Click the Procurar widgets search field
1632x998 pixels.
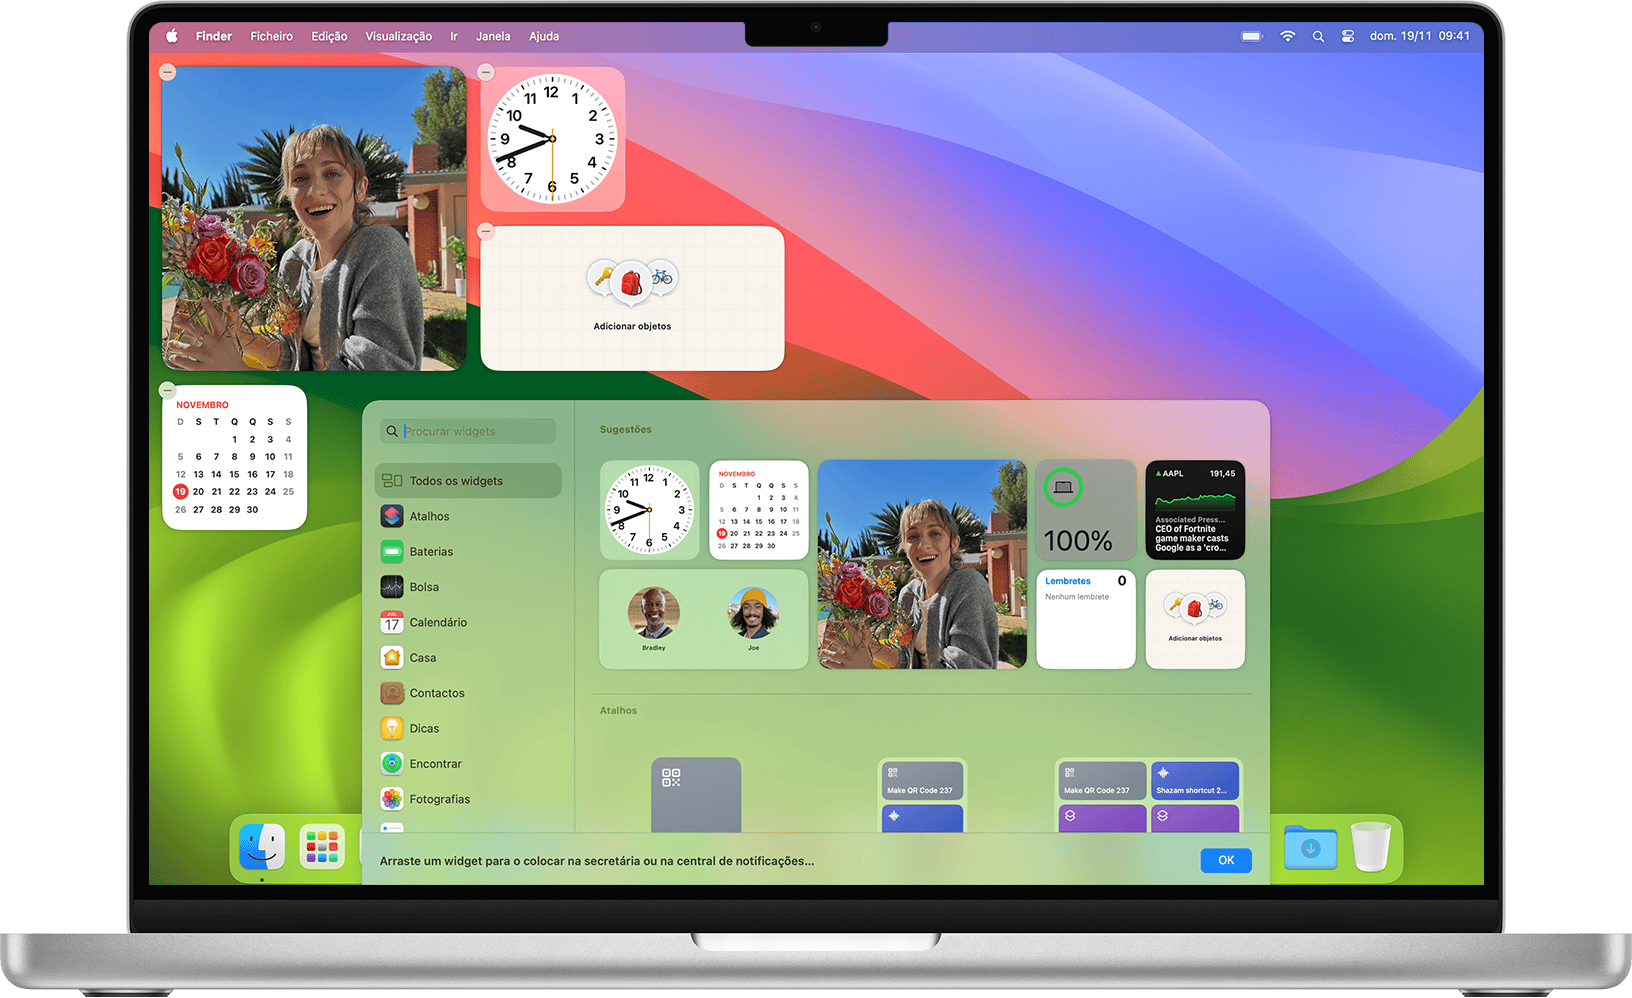468,431
